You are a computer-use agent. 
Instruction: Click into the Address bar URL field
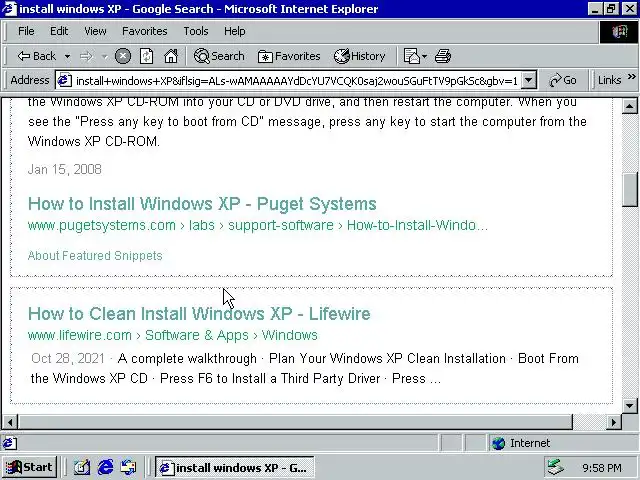coord(296,81)
